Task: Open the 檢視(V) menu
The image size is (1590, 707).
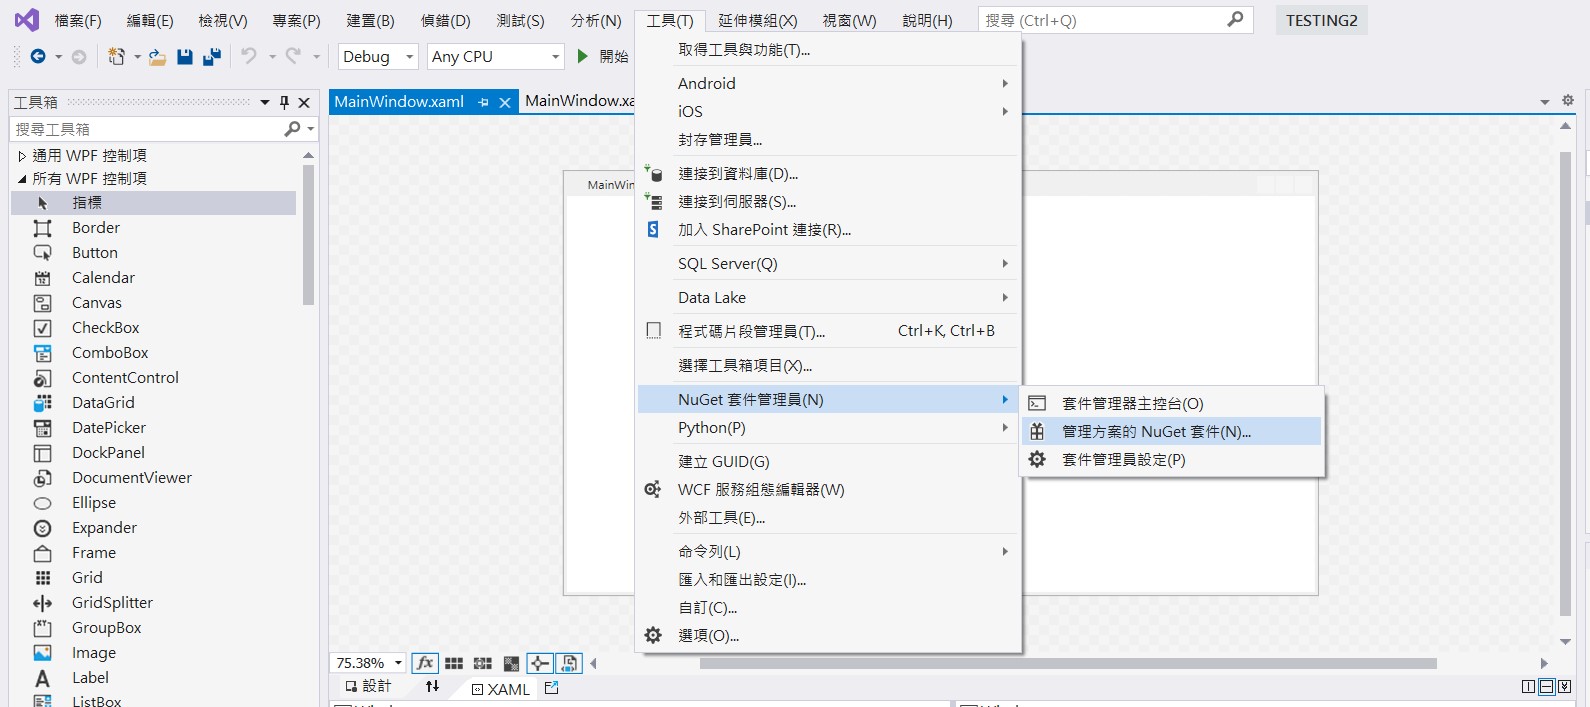Action: click(x=223, y=21)
